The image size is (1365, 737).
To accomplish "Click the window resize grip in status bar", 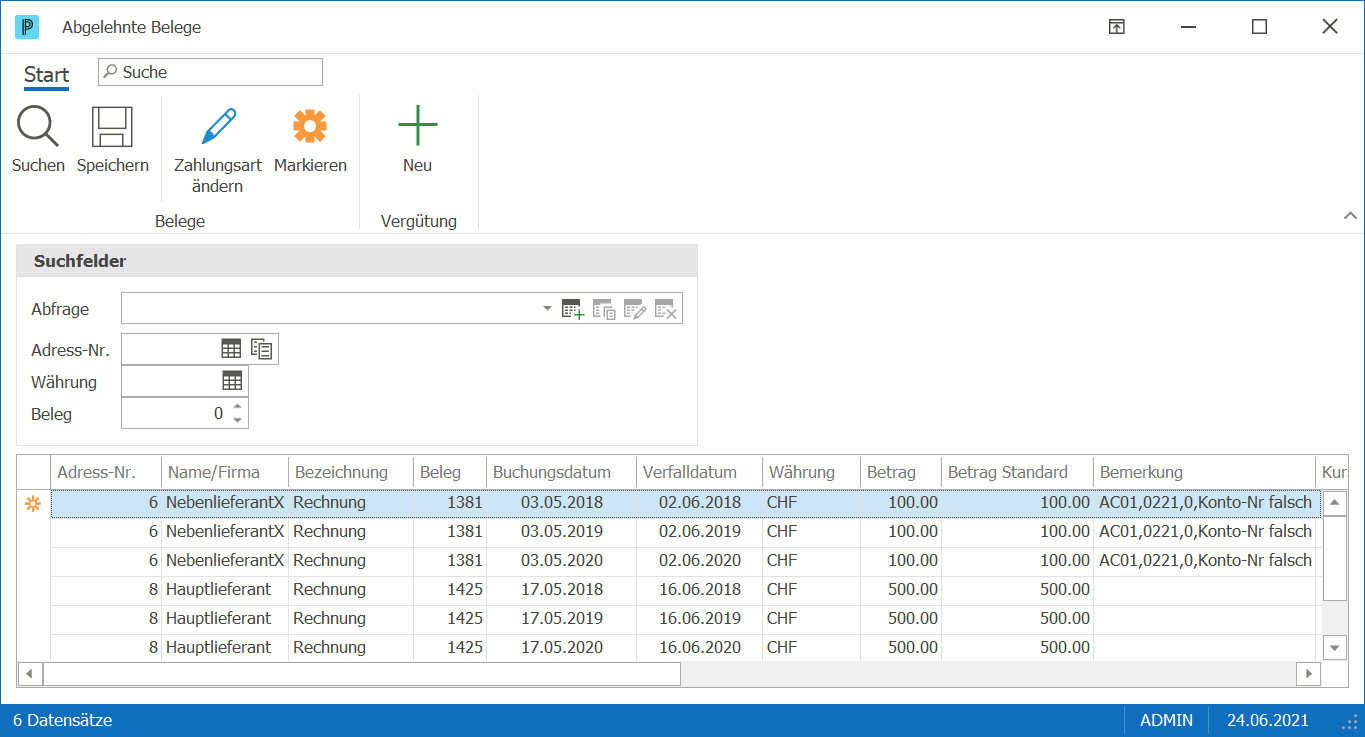I will pyautogui.click(x=1349, y=722).
